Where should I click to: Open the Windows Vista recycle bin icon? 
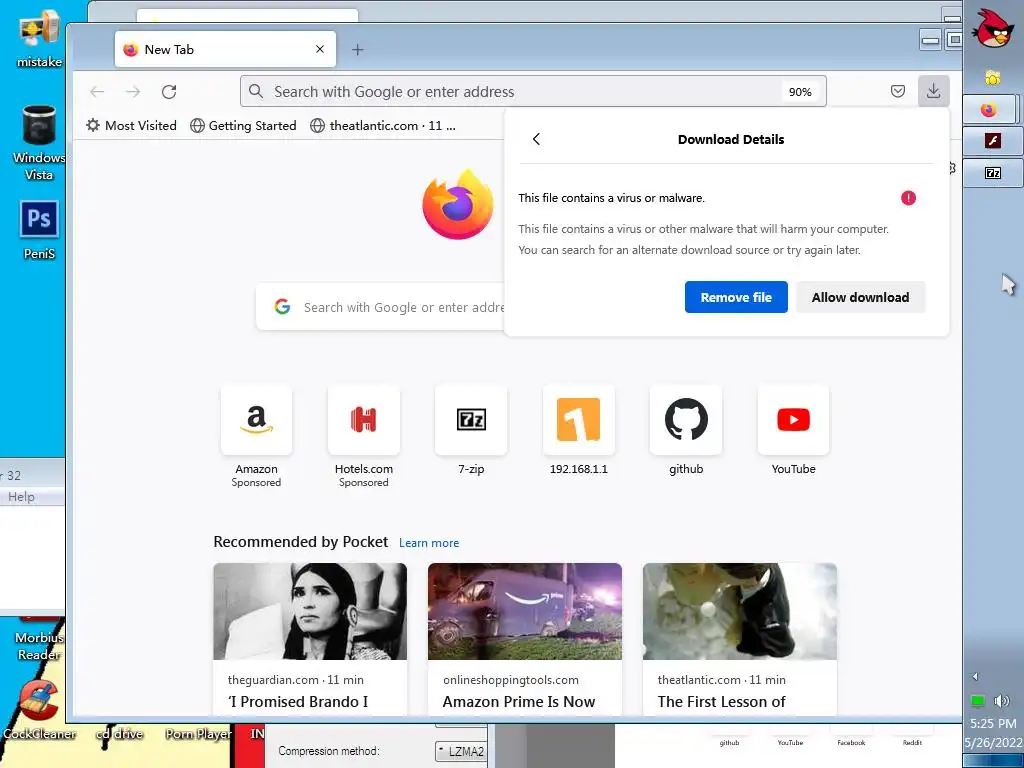[x=39, y=142]
